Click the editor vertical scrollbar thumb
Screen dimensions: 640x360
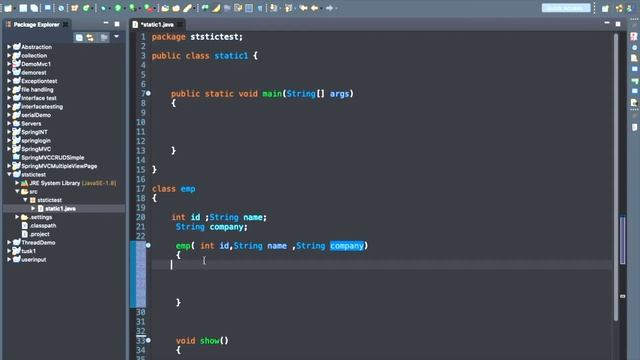pyautogui.click(x=616, y=178)
